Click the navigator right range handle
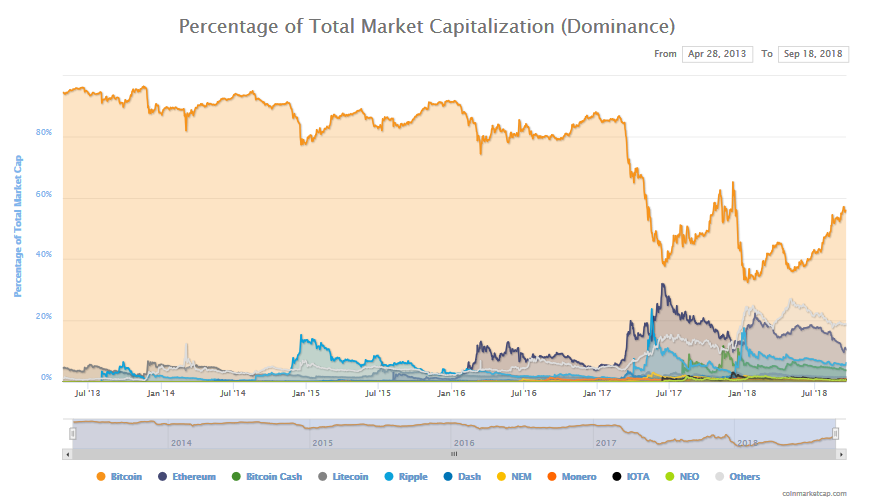The height and width of the screenshot is (501, 874). 836,433
